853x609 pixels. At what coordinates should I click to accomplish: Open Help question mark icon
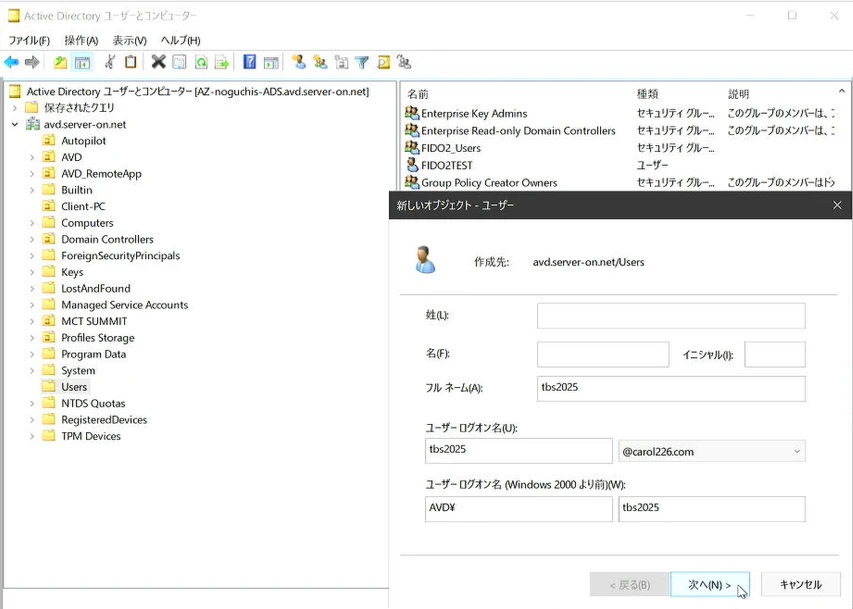coord(249,62)
